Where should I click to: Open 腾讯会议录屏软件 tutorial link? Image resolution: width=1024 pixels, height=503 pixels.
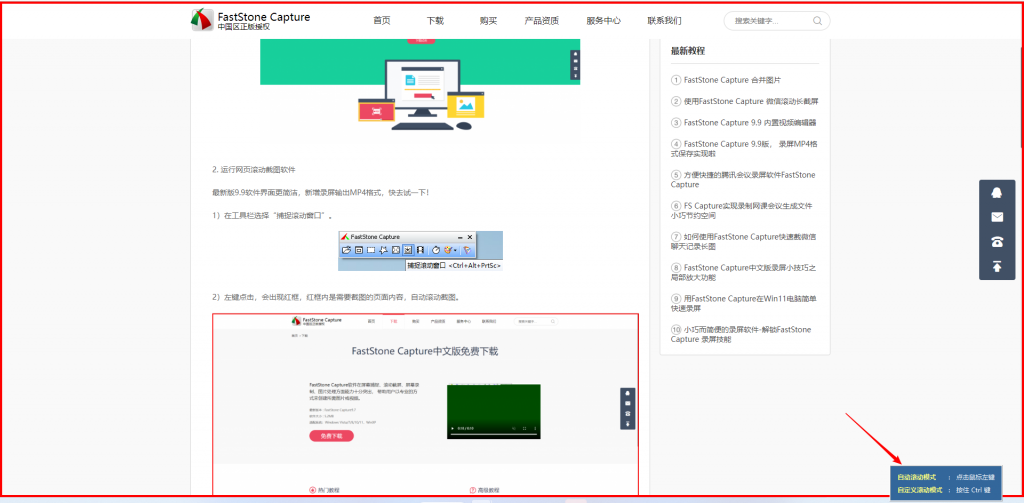743,180
